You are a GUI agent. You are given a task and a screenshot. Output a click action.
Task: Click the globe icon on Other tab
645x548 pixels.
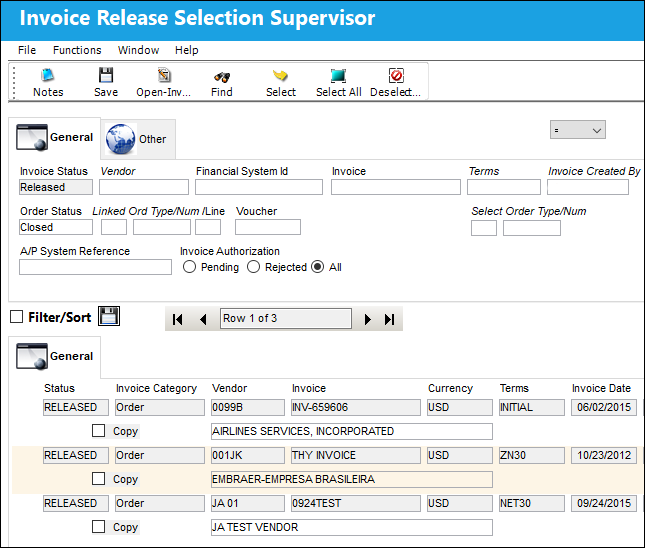pyautogui.click(x=121, y=139)
